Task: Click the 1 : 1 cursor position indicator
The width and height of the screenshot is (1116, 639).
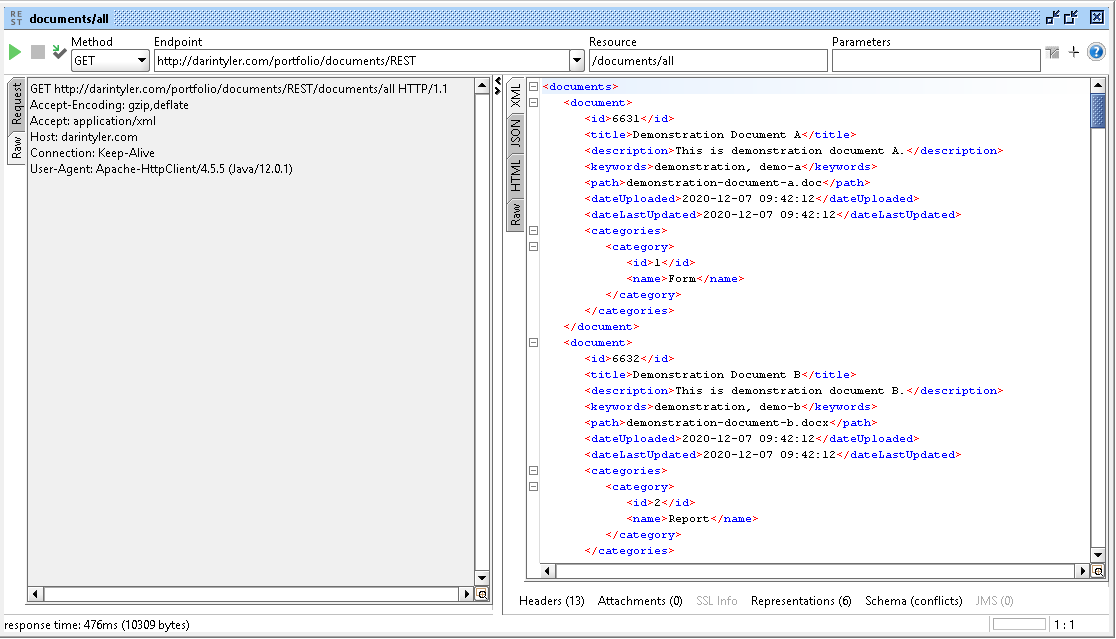Action: 1065,625
